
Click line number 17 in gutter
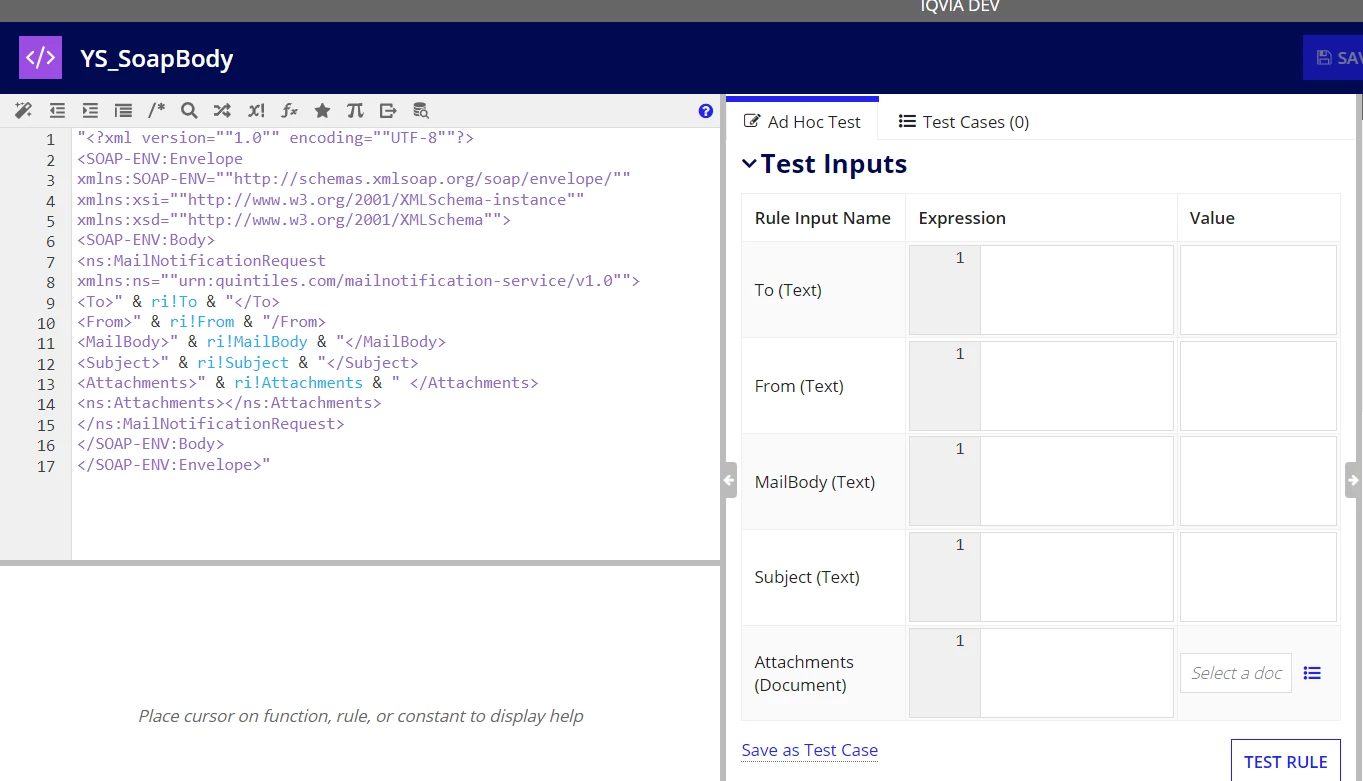tap(46, 466)
